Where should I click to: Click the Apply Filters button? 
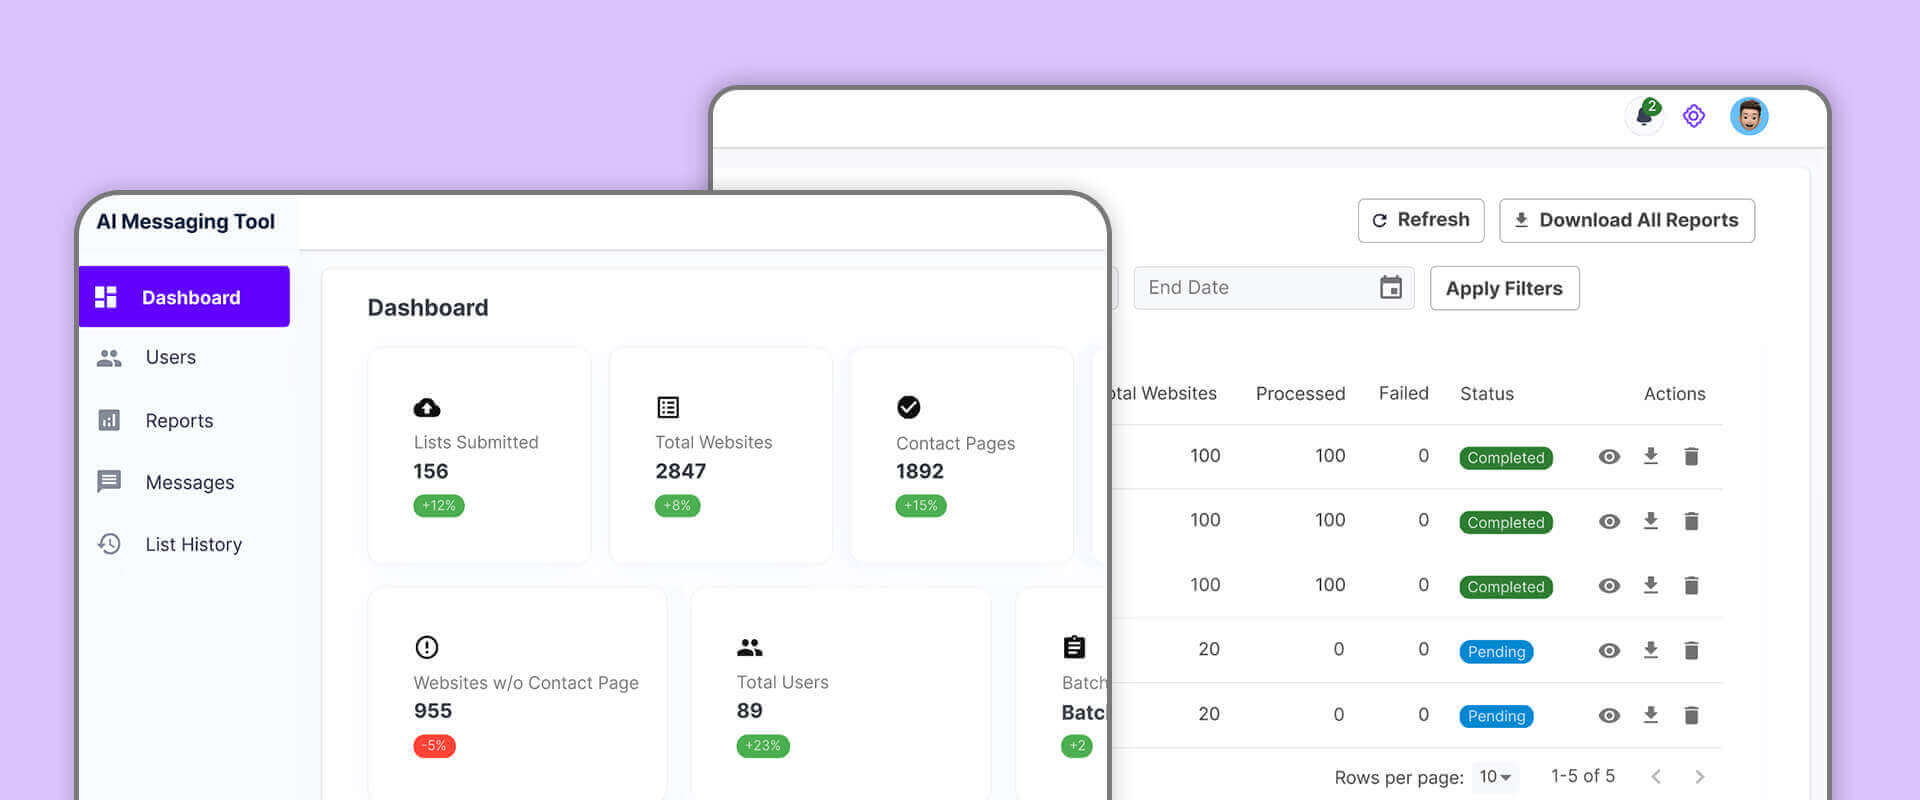coord(1504,288)
